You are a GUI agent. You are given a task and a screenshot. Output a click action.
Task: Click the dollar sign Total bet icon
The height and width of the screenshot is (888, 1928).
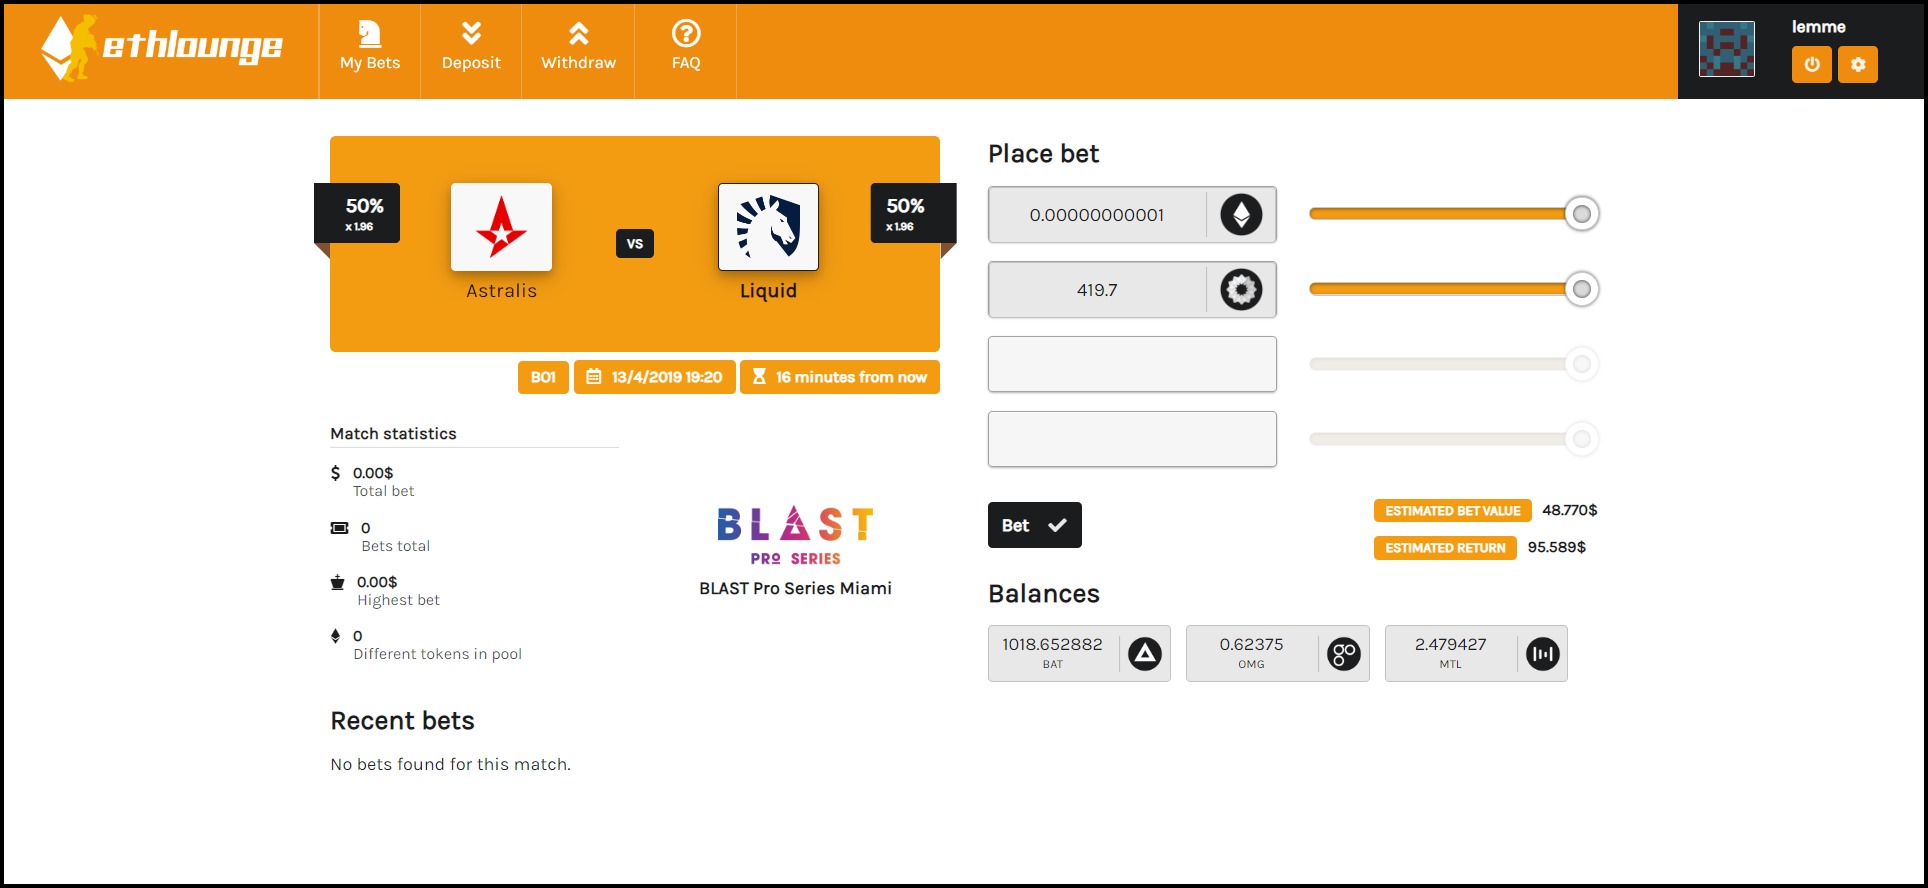[335, 473]
